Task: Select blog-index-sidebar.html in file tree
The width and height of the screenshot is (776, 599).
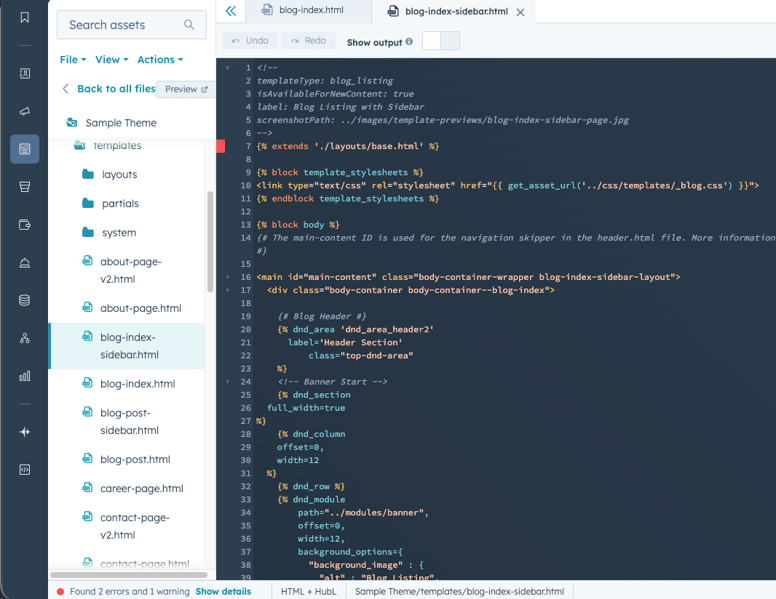Action: 128,346
